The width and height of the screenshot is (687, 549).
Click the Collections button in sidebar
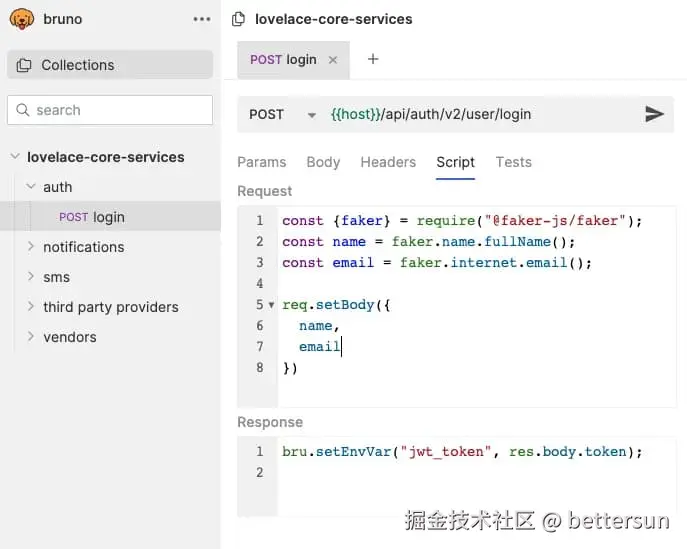pyautogui.click(x=110, y=65)
